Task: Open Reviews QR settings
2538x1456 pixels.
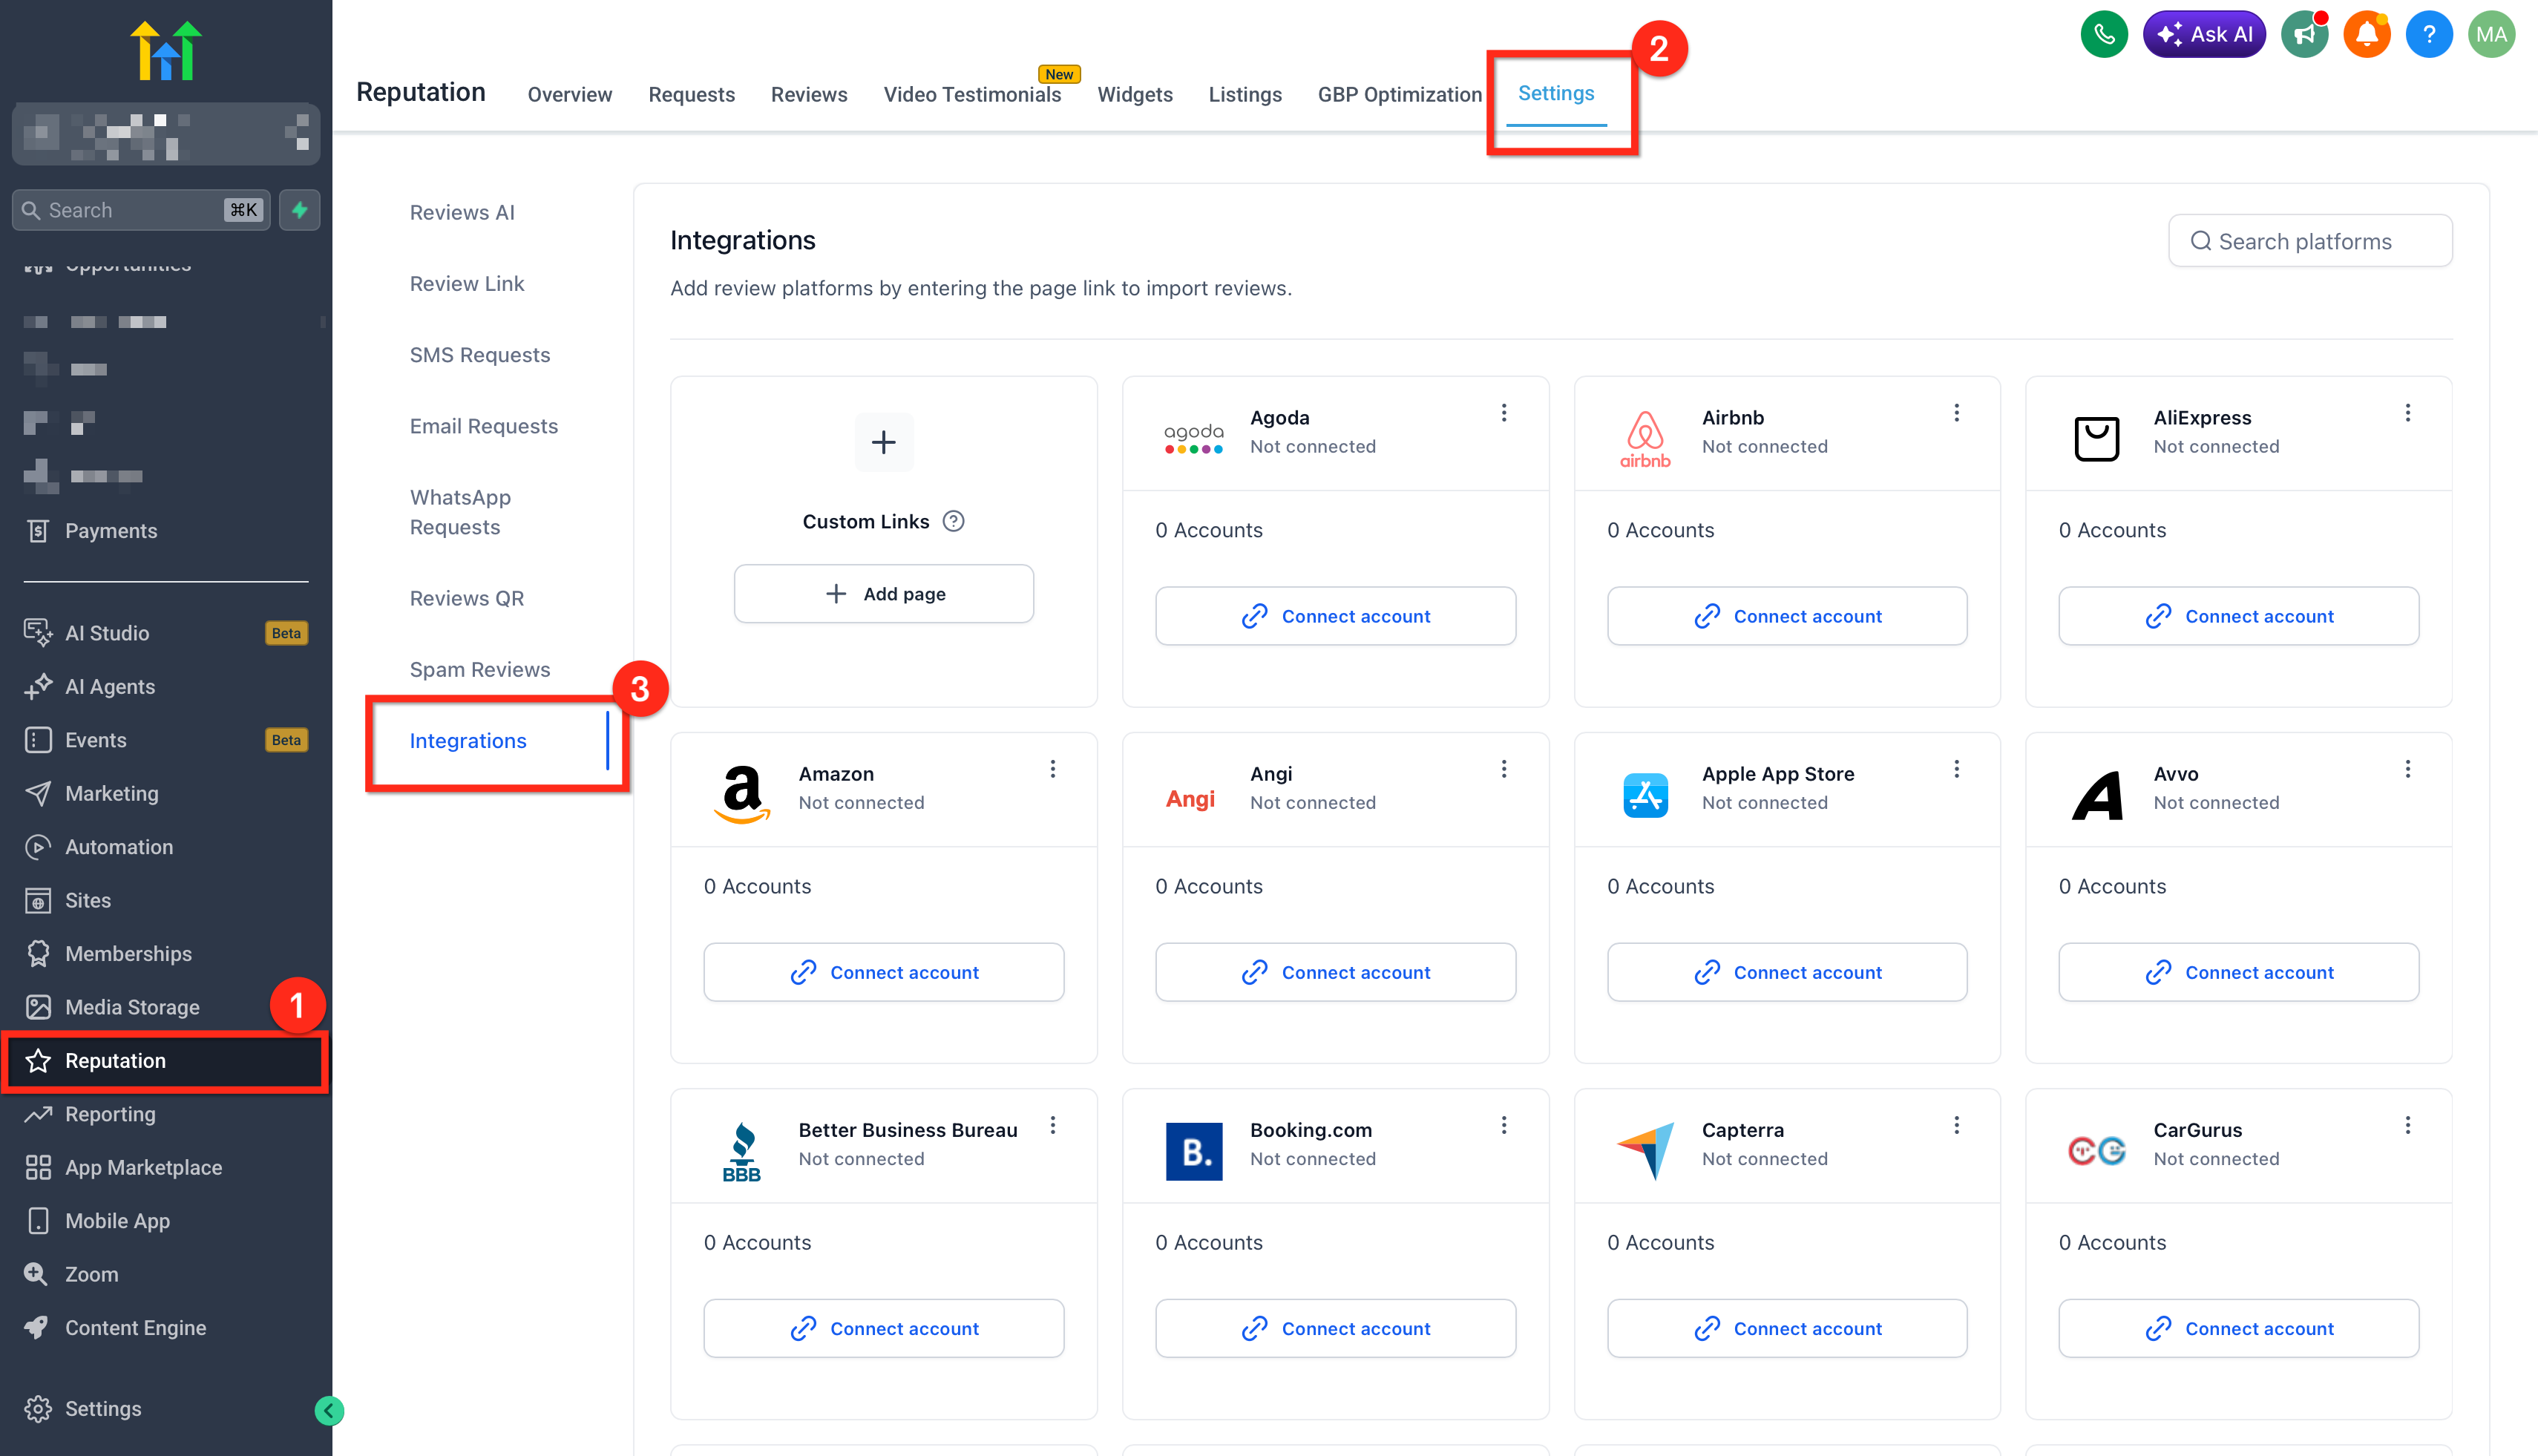Action: tap(467, 598)
